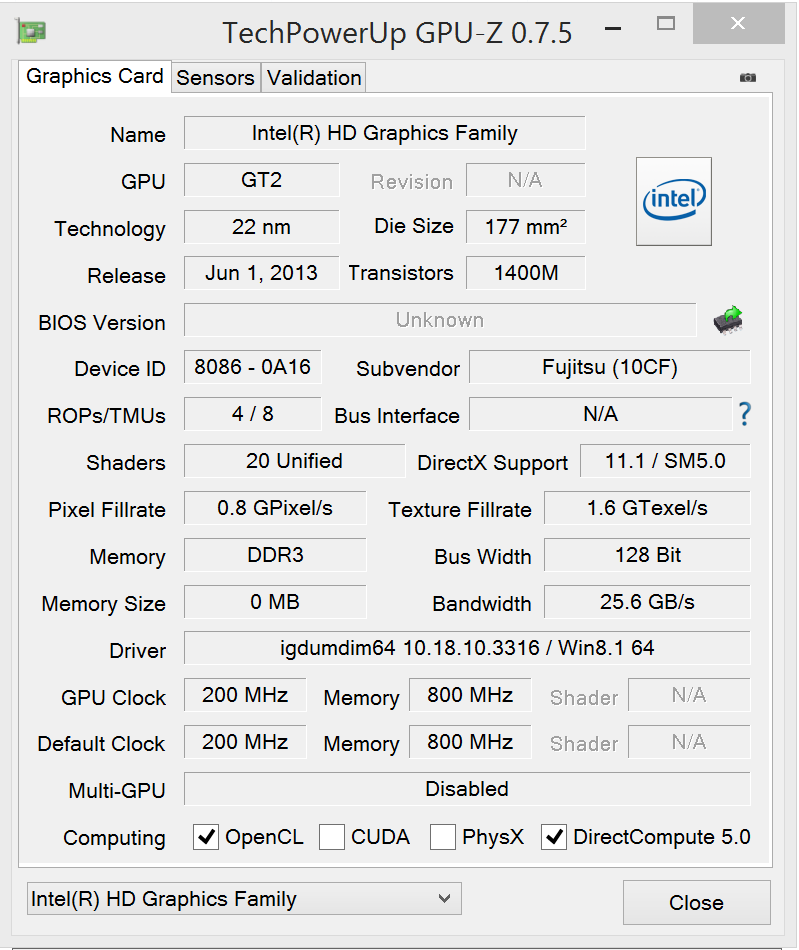
Task: Click the Bus Interface question mark
Action: 744,414
